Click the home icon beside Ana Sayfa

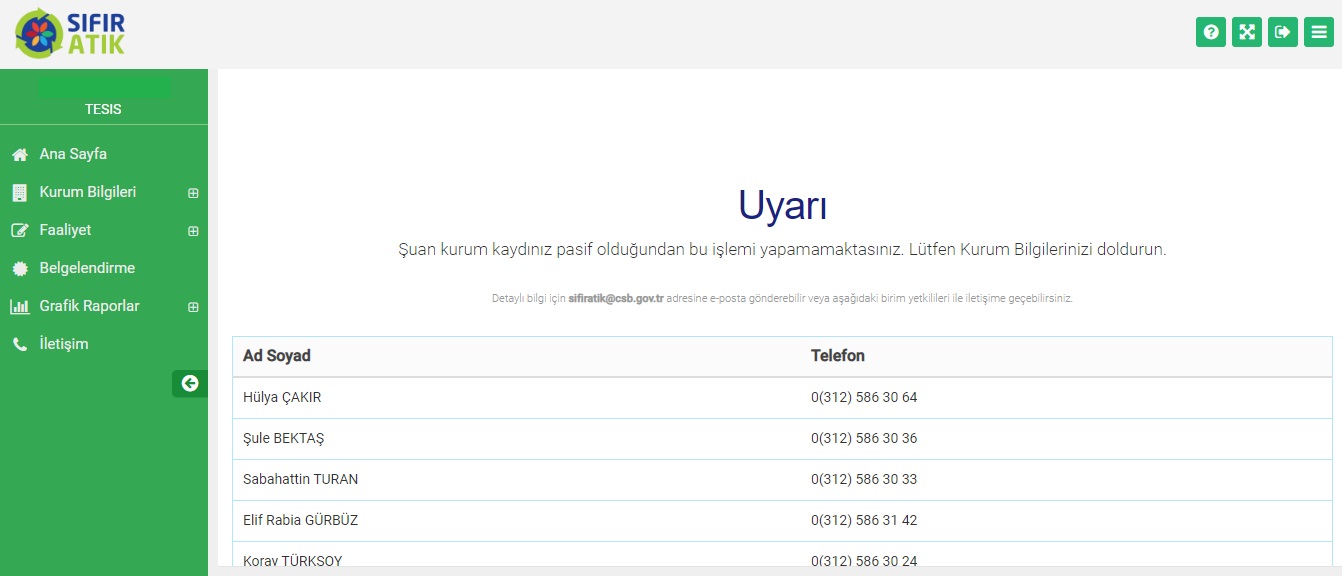(x=19, y=155)
